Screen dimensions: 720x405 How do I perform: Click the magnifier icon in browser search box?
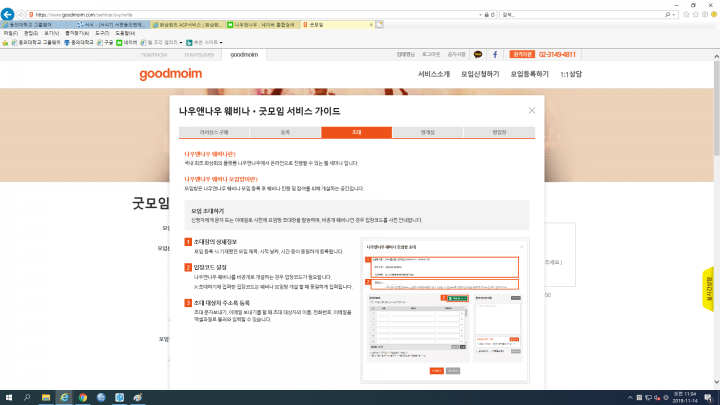click(668, 15)
